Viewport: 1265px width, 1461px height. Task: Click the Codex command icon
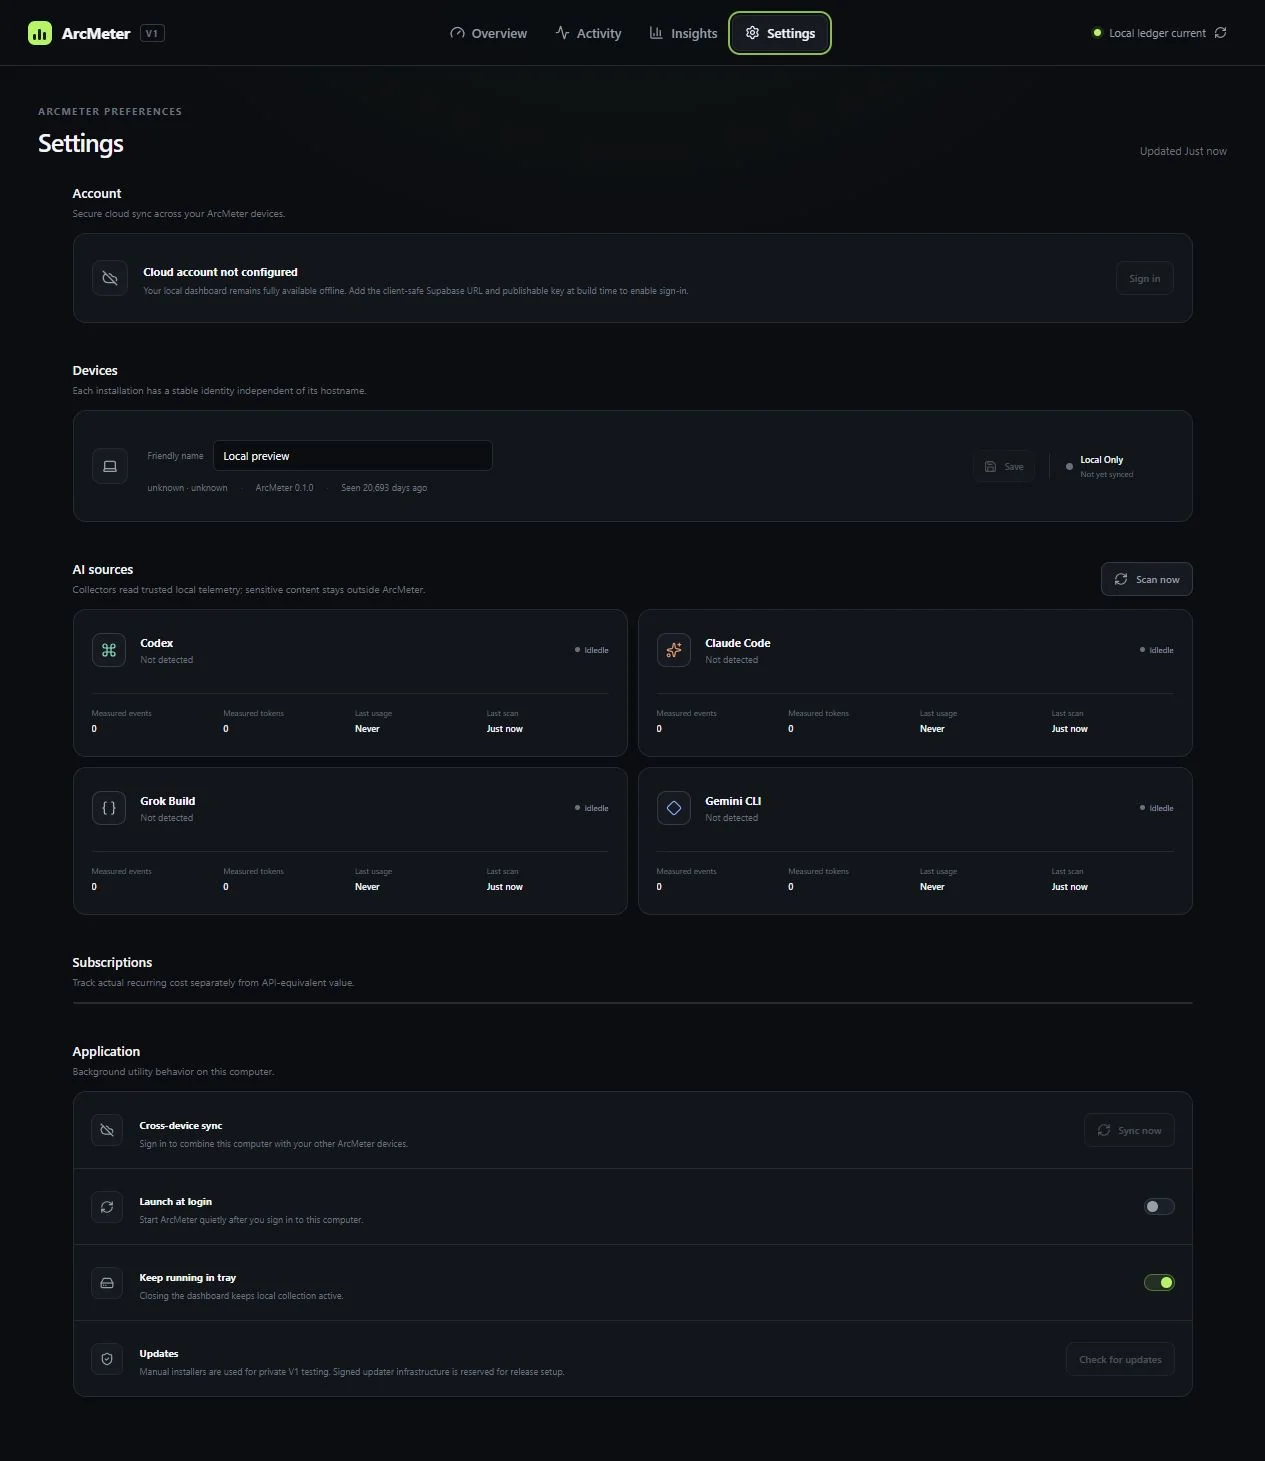point(109,650)
